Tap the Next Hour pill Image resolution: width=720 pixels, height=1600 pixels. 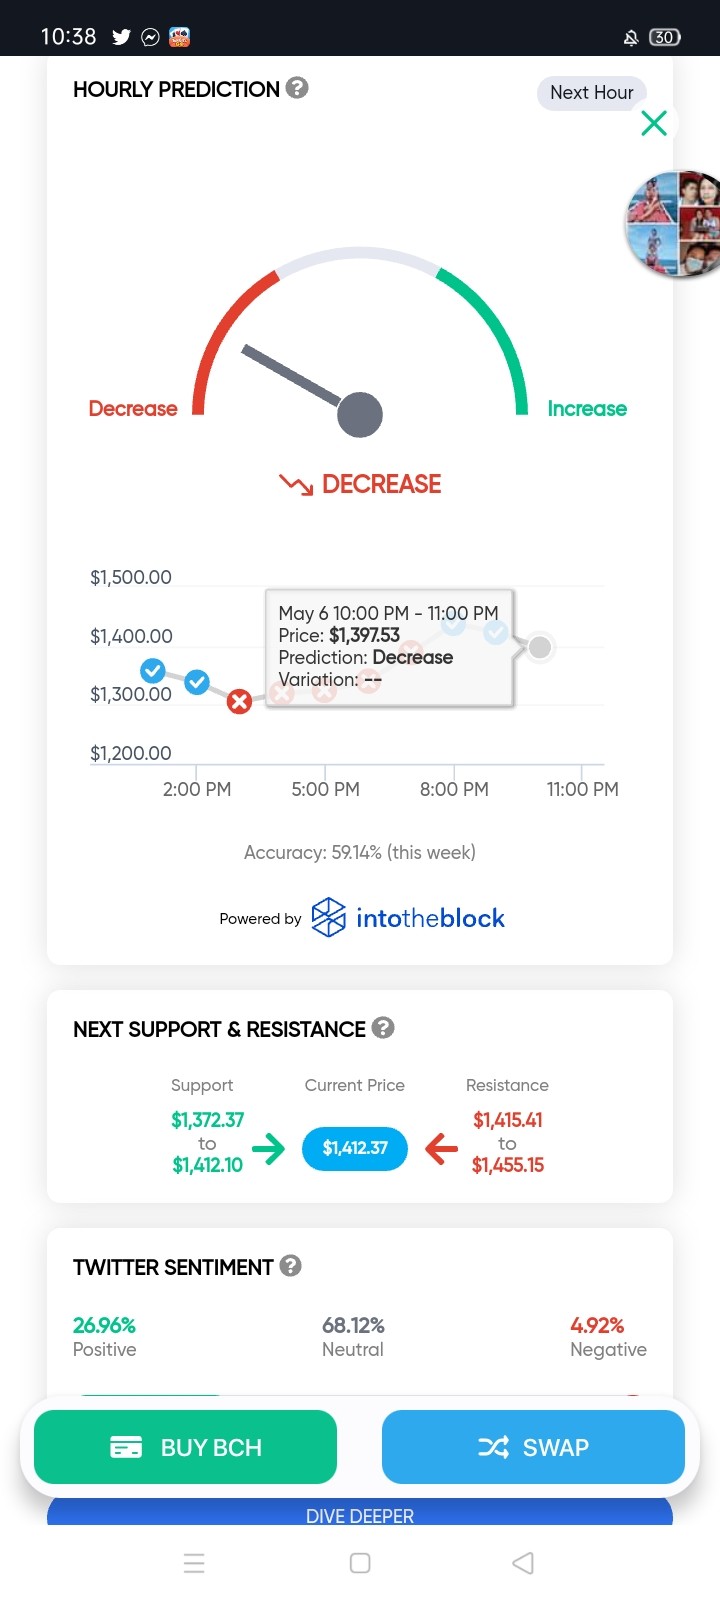pyautogui.click(x=592, y=93)
